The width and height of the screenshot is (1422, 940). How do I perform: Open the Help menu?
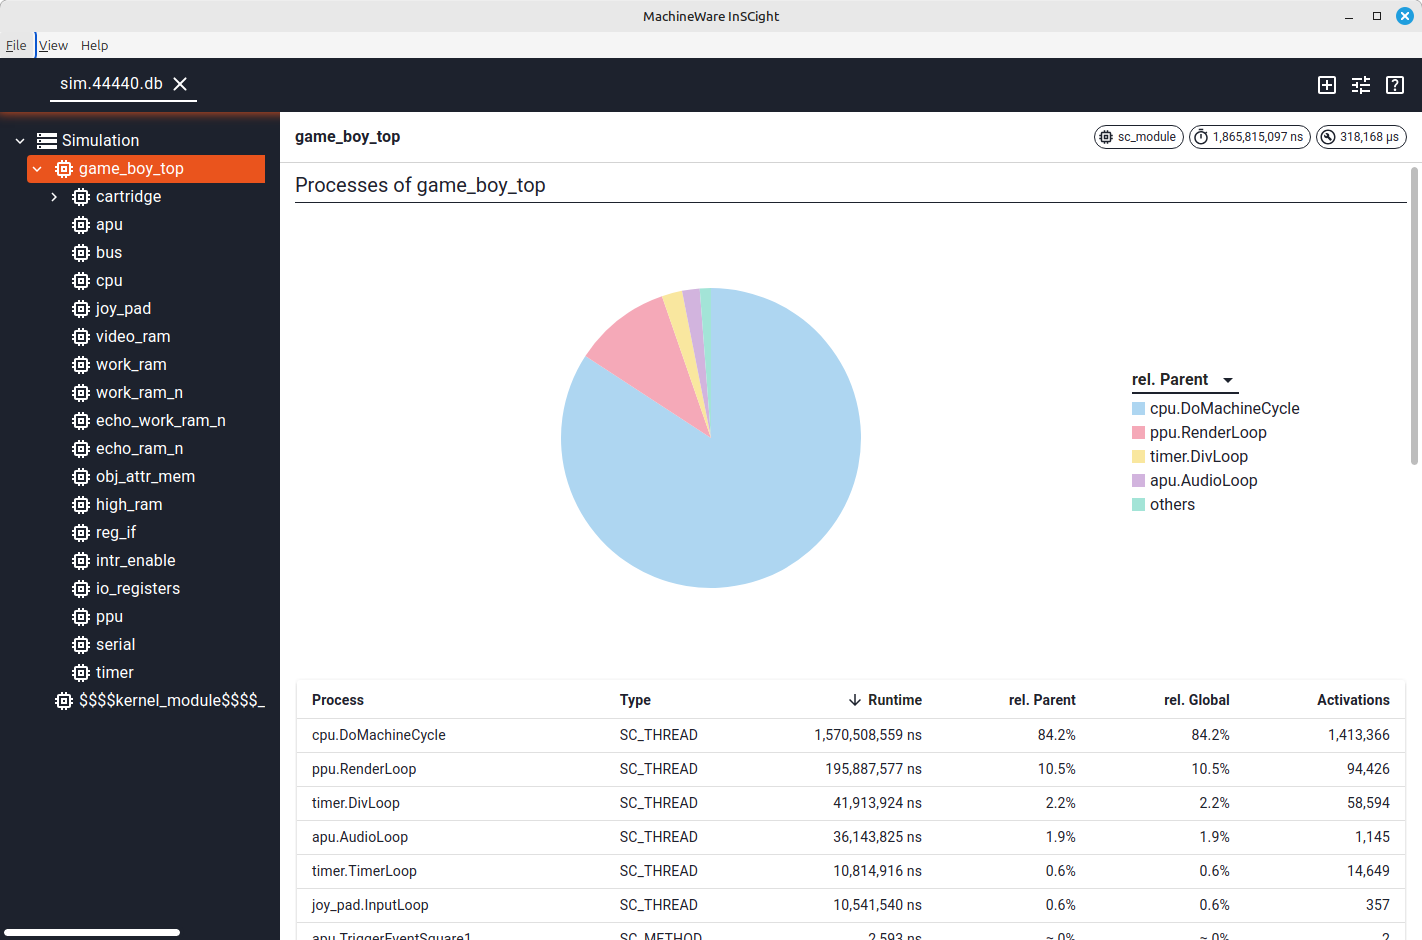click(94, 45)
